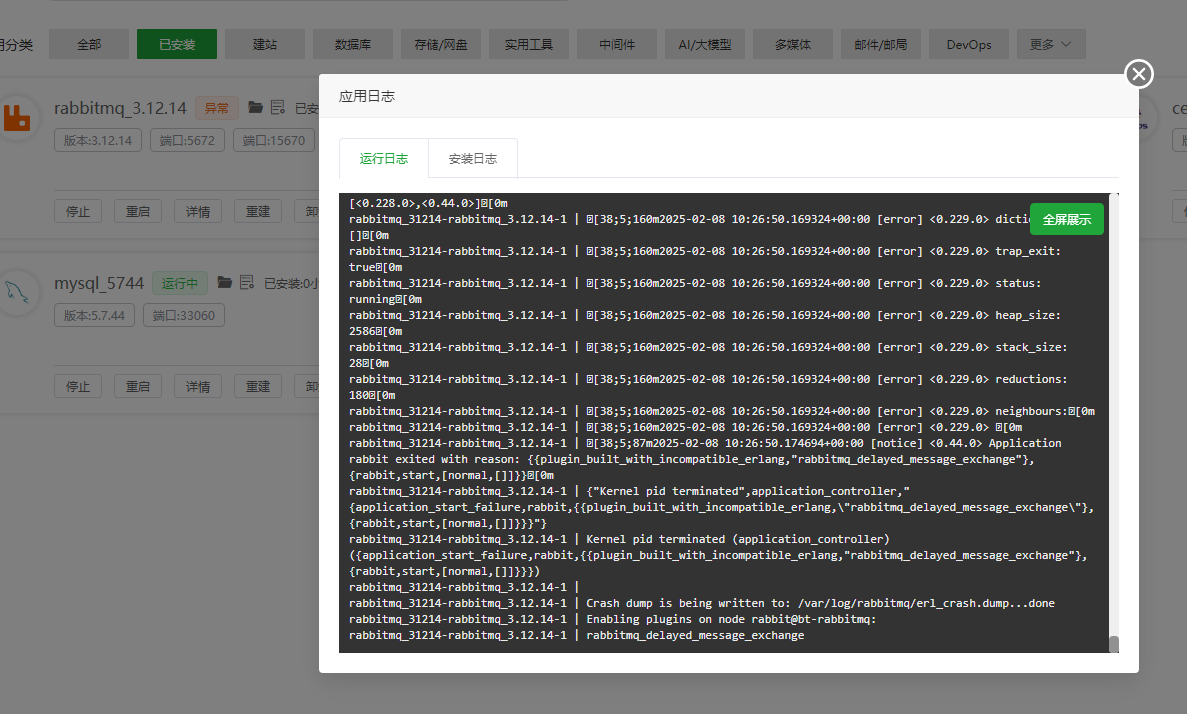The image size is (1187, 714).
Task: Open the rabbitmq_3.12.14 folder icon
Action: pyautogui.click(x=256, y=108)
